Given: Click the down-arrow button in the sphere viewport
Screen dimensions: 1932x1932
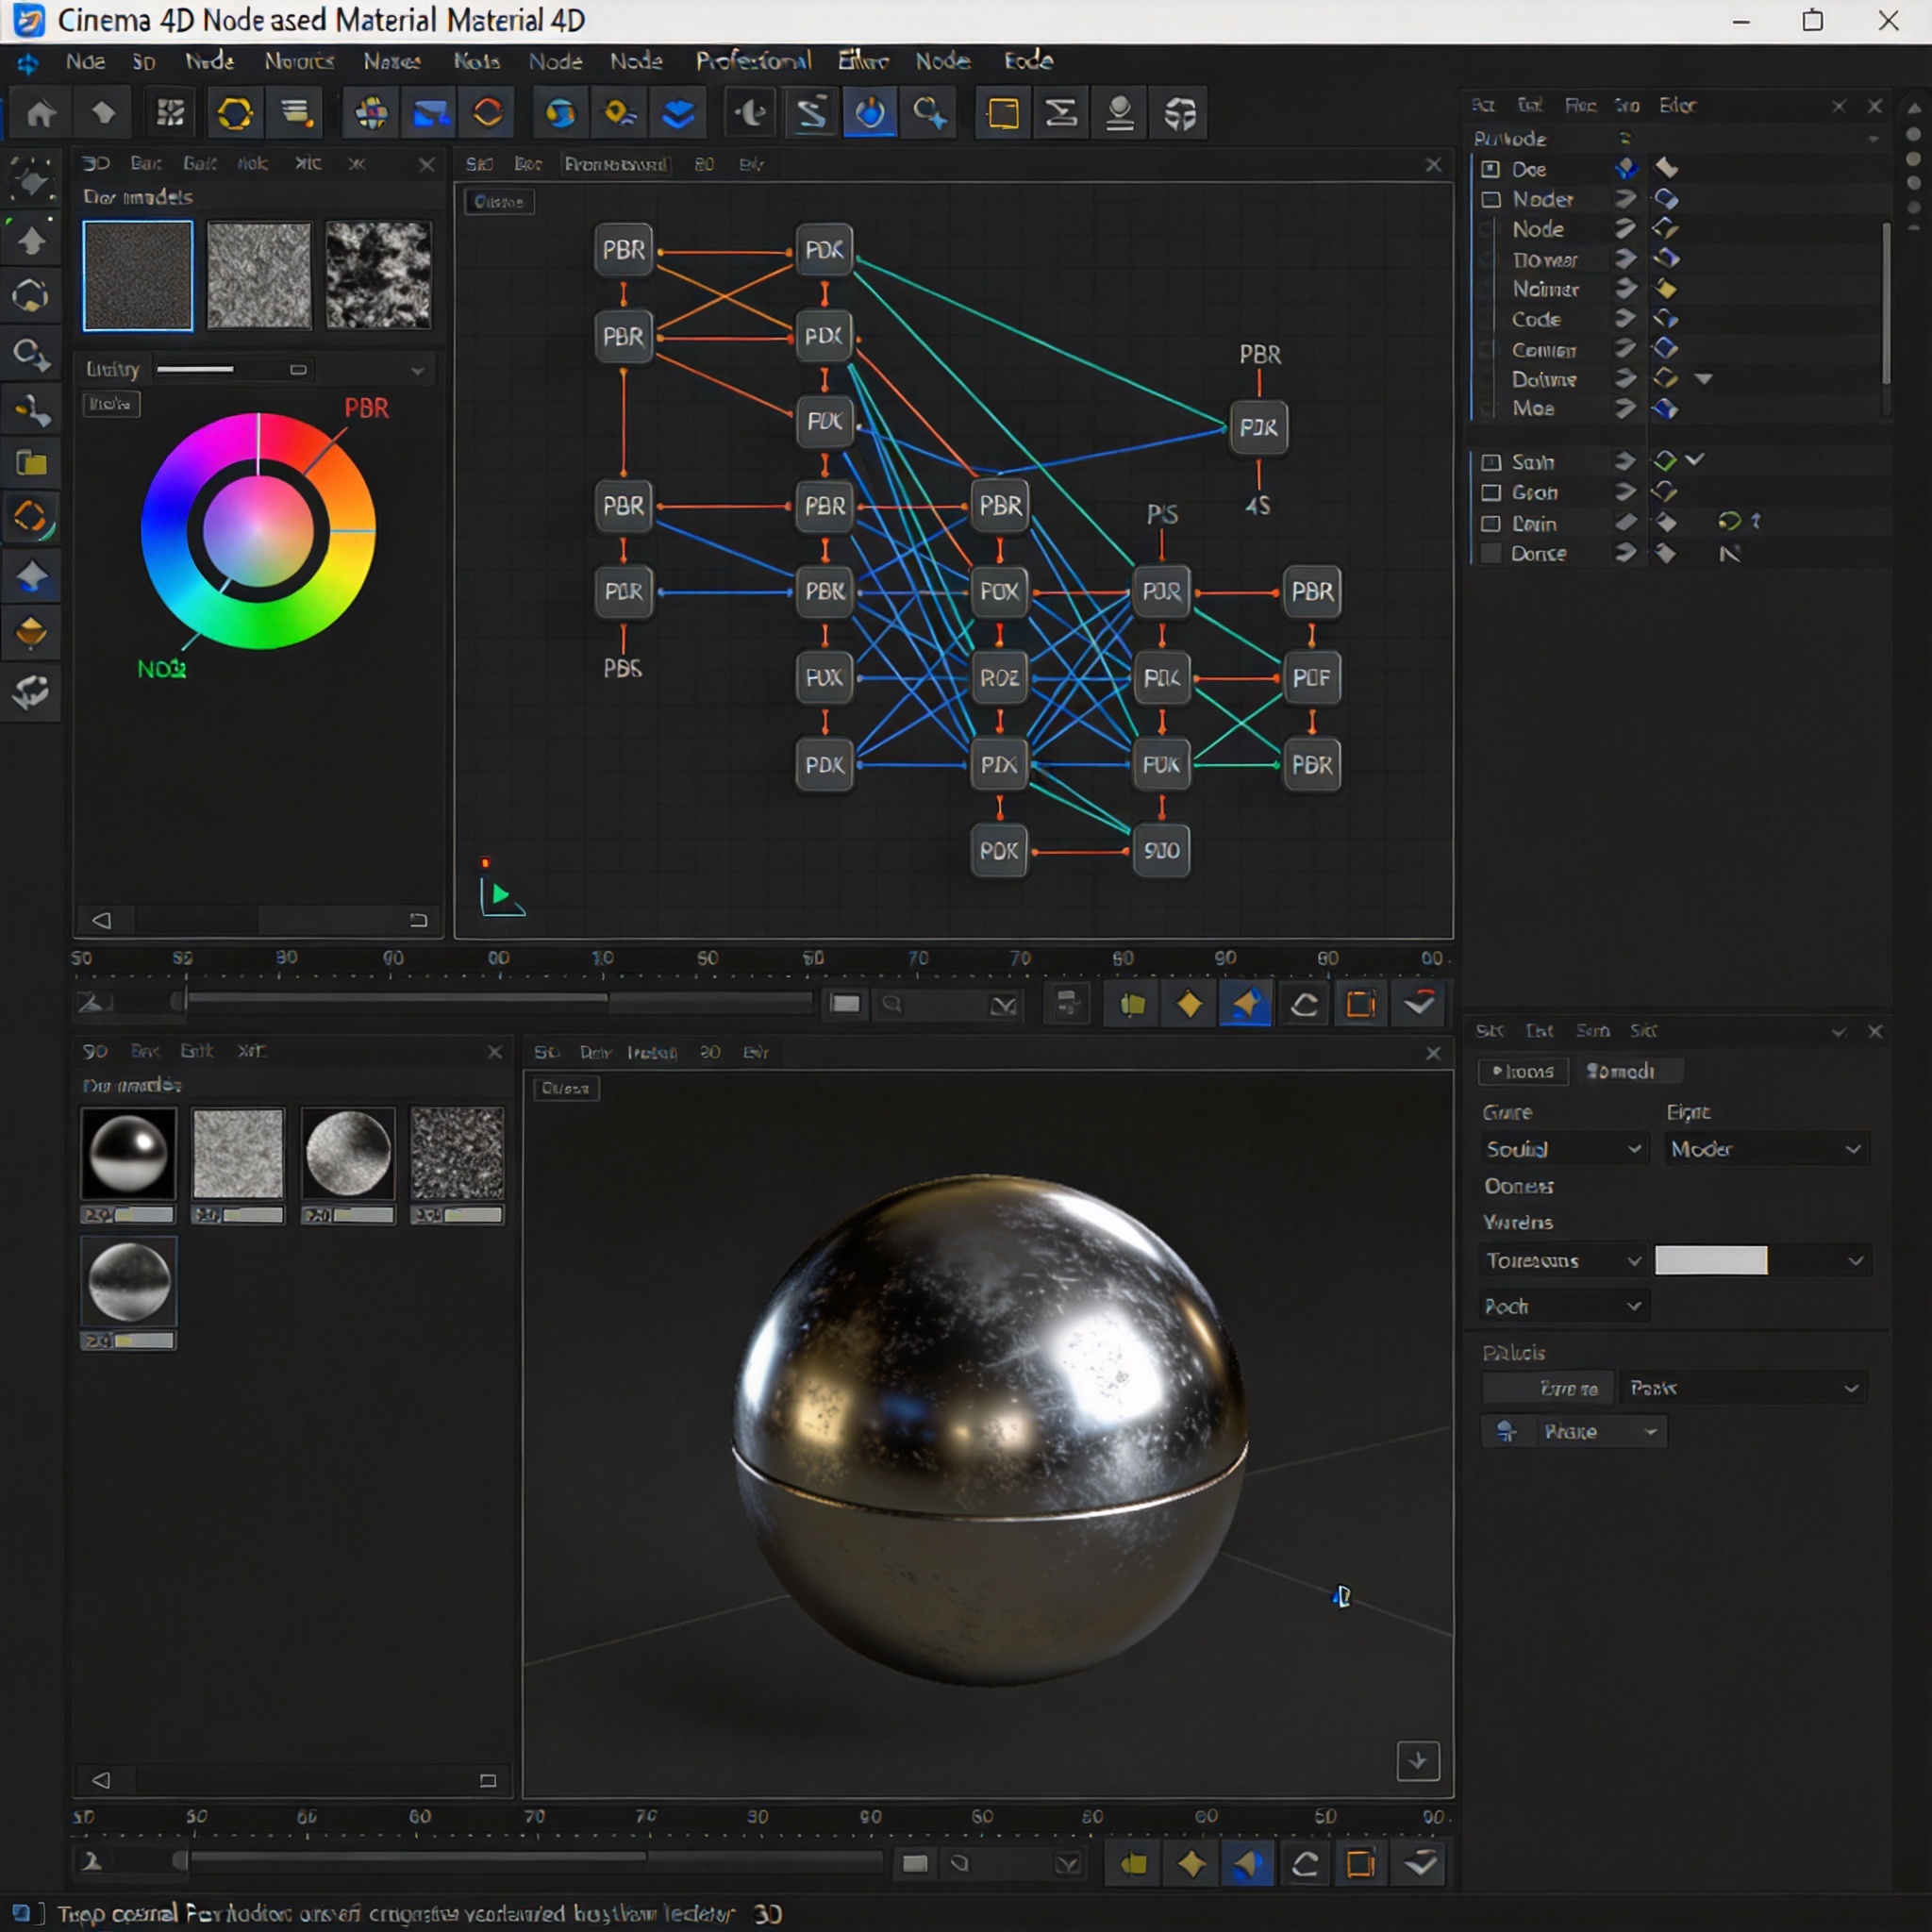Looking at the screenshot, I should (x=1417, y=1761).
